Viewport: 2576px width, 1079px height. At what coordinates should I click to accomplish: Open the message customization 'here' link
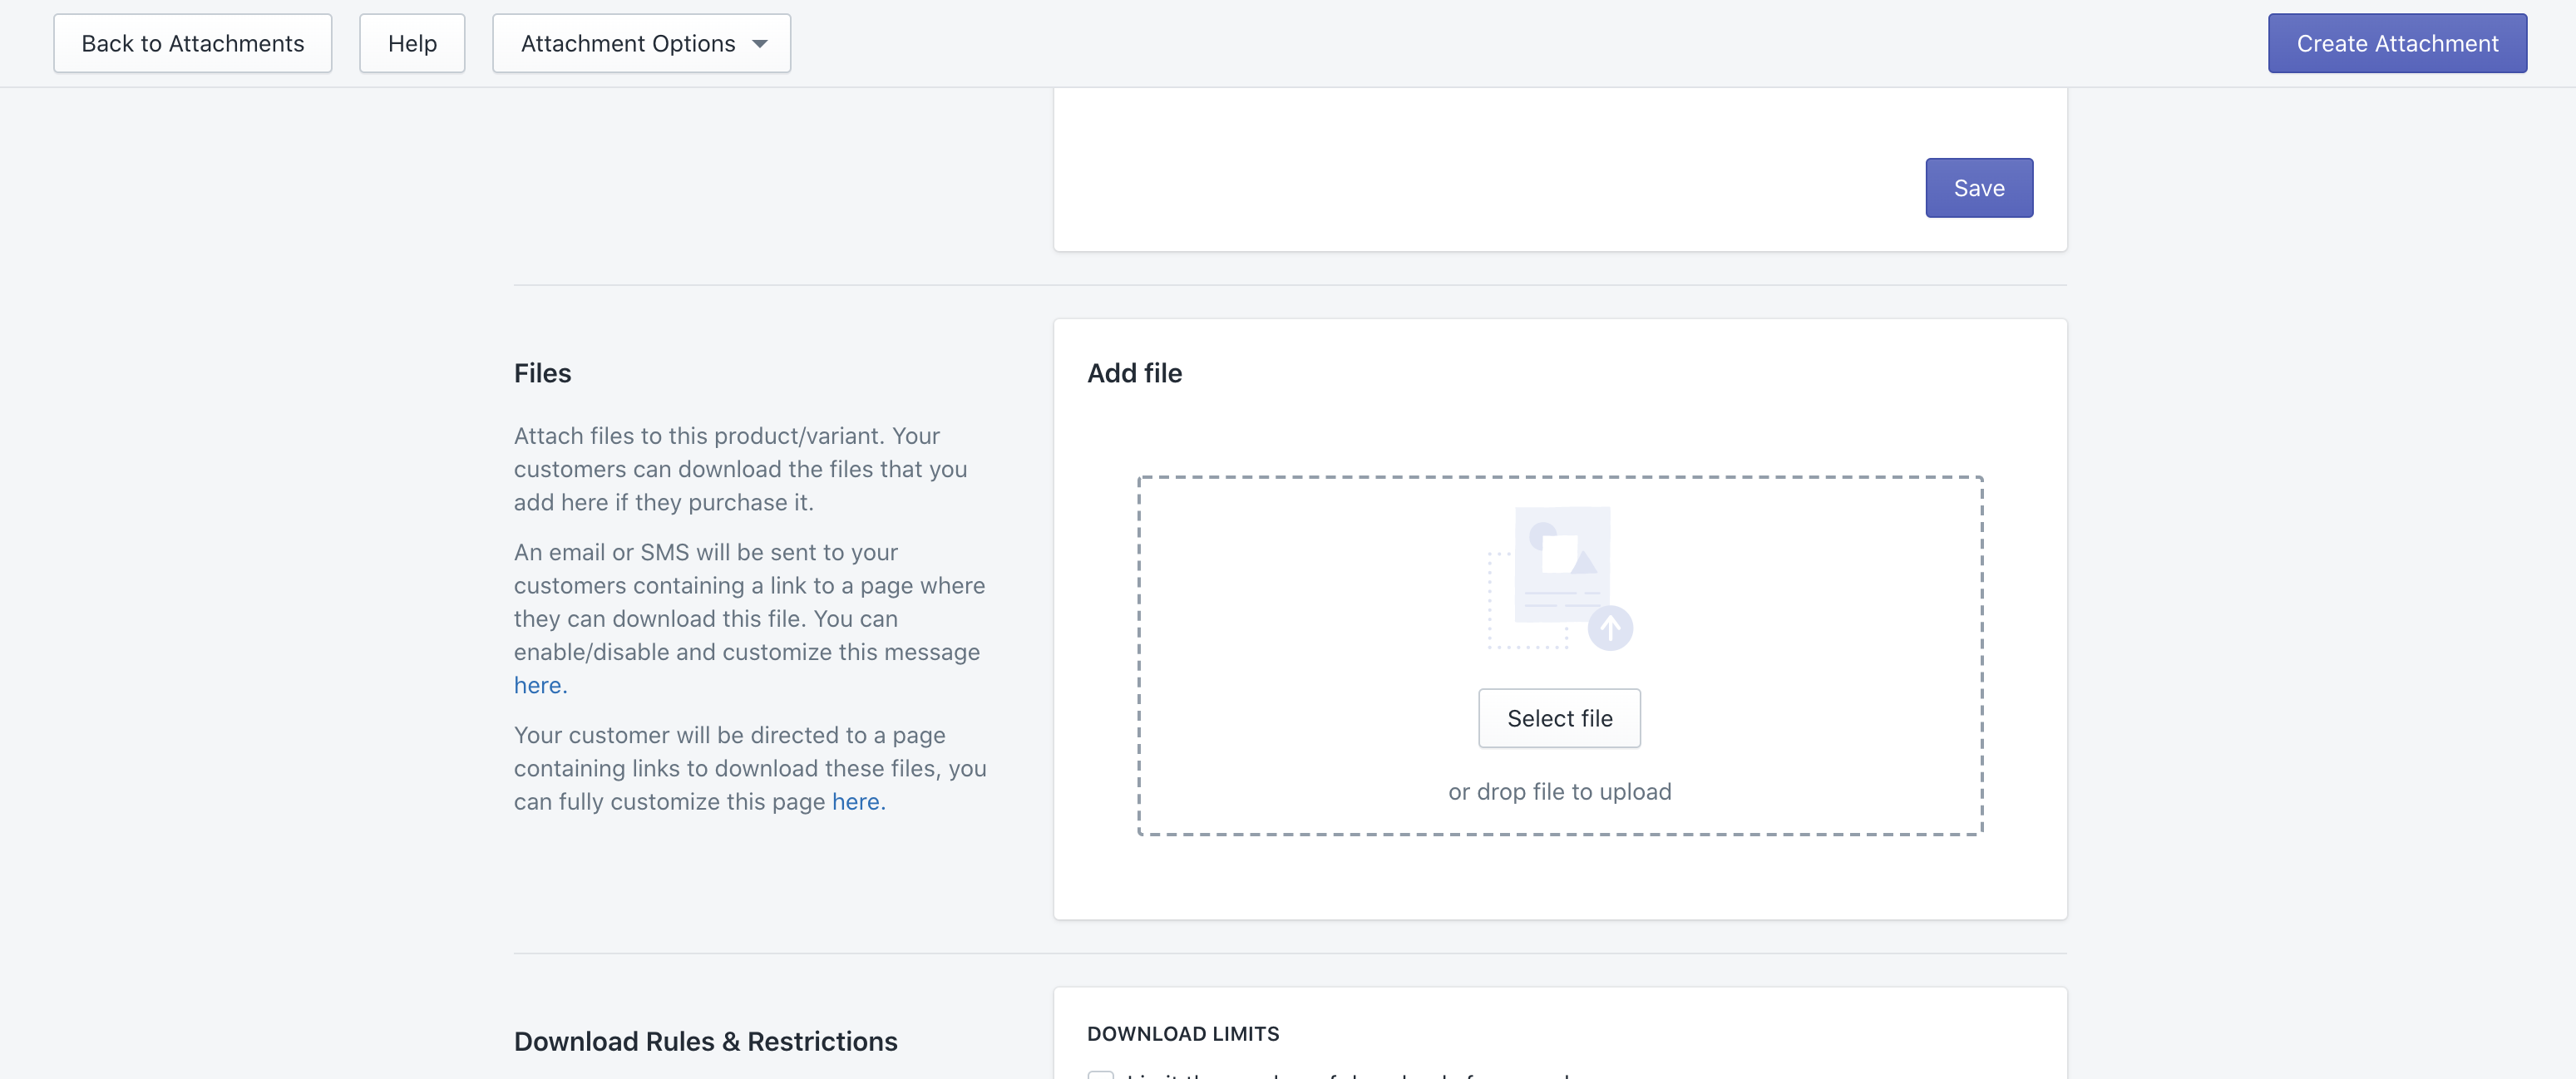click(x=537, y=685)
